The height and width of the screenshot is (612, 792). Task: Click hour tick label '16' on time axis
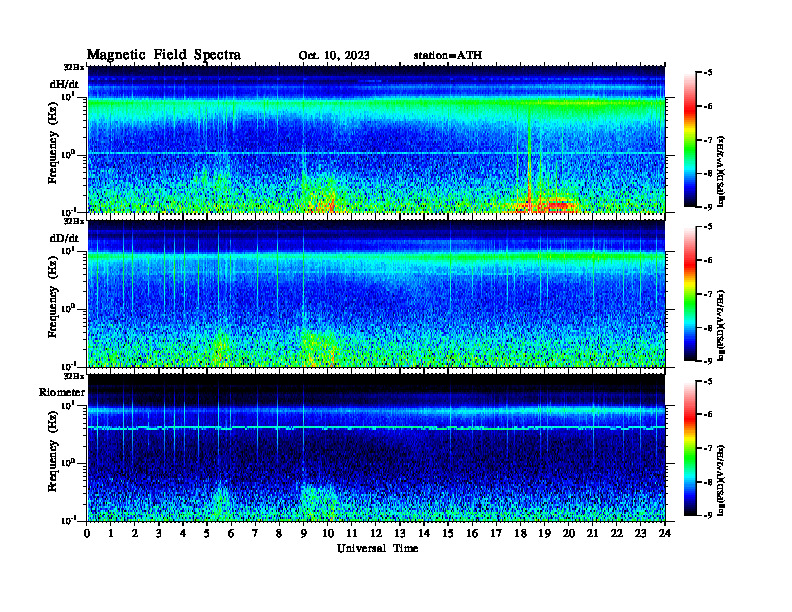click(472, 533)
